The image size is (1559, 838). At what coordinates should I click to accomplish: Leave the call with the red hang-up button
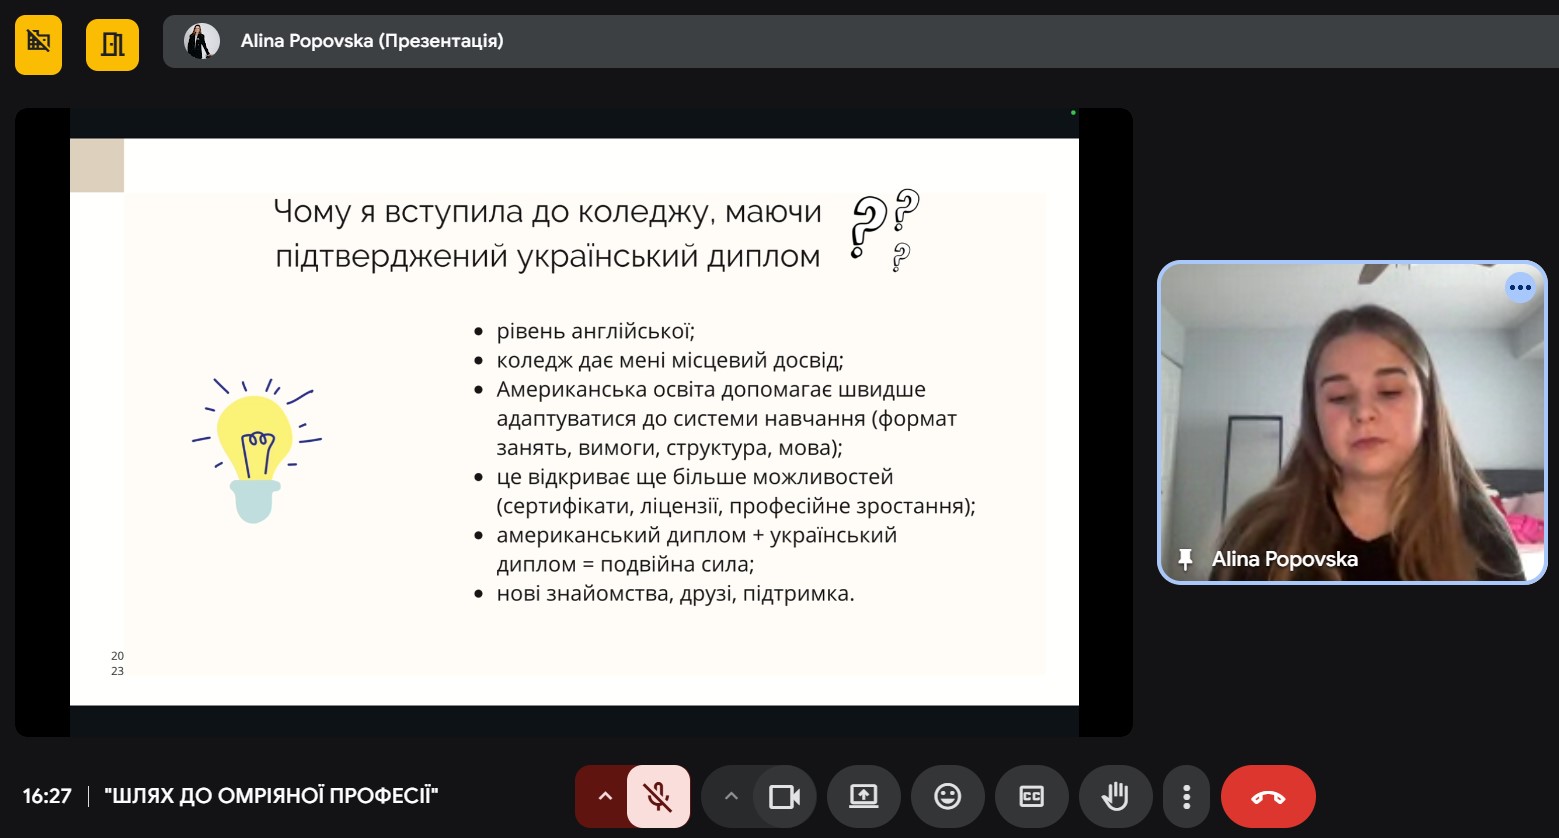(x=1268, y=796)
